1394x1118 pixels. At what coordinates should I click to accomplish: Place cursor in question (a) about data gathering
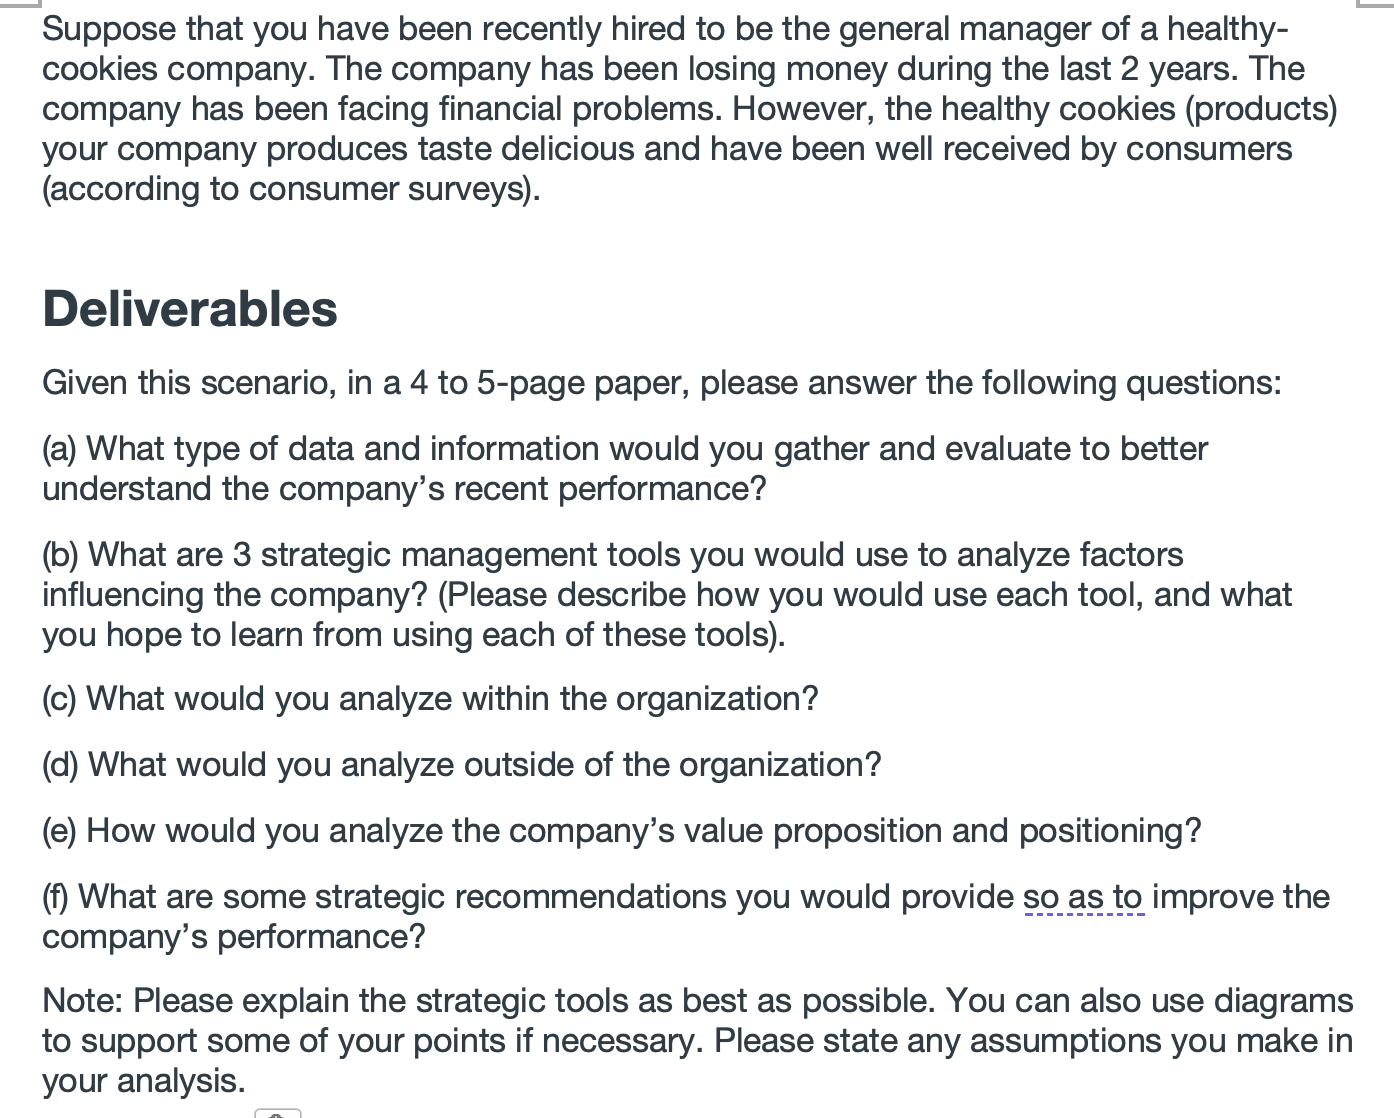pos(625,469)
